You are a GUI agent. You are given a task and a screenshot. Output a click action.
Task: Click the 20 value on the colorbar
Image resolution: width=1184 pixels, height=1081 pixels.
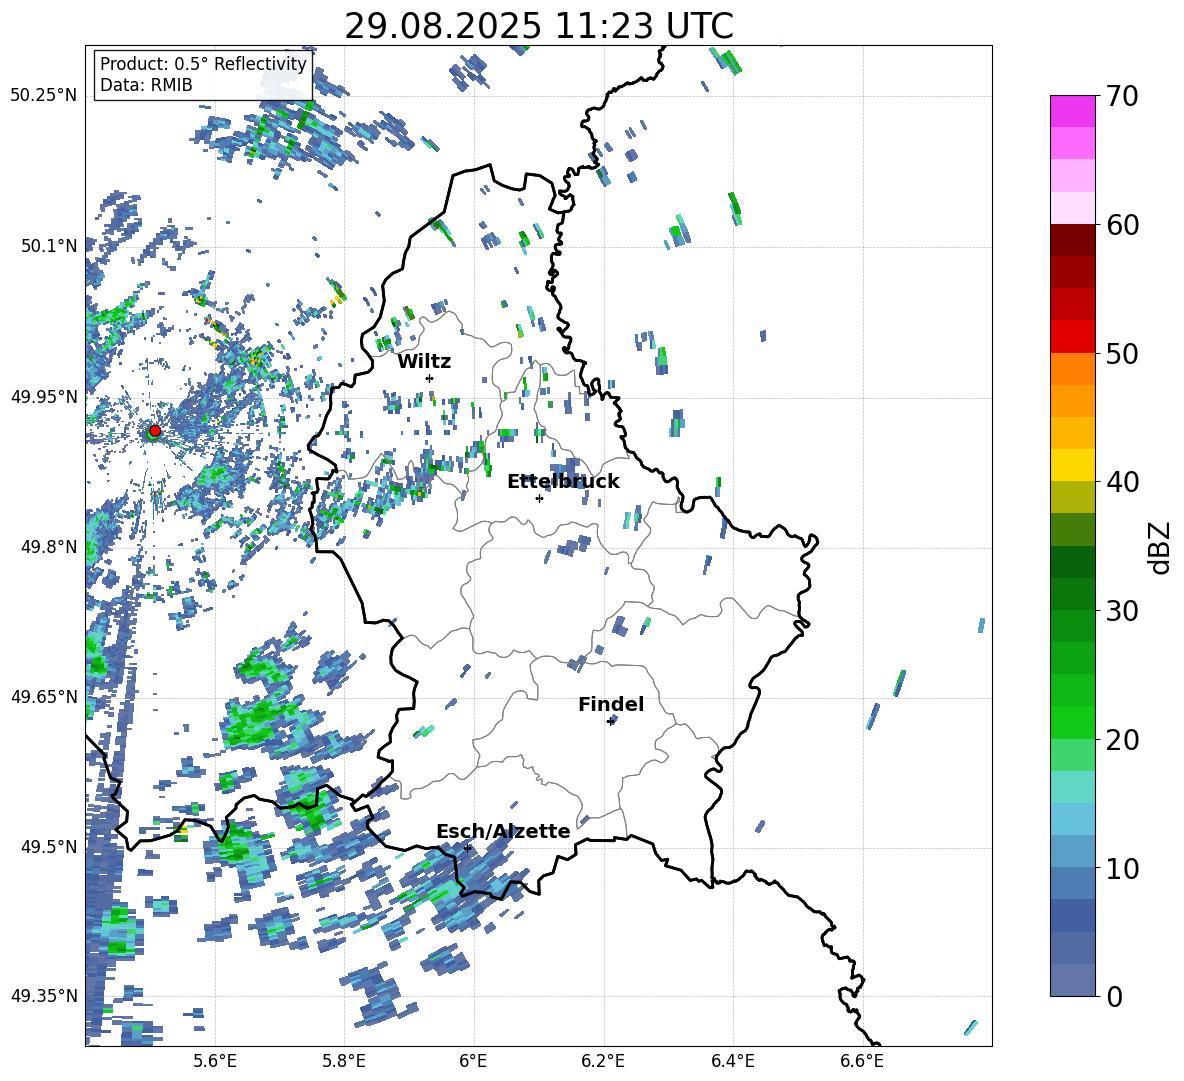tap(1122, 740)
